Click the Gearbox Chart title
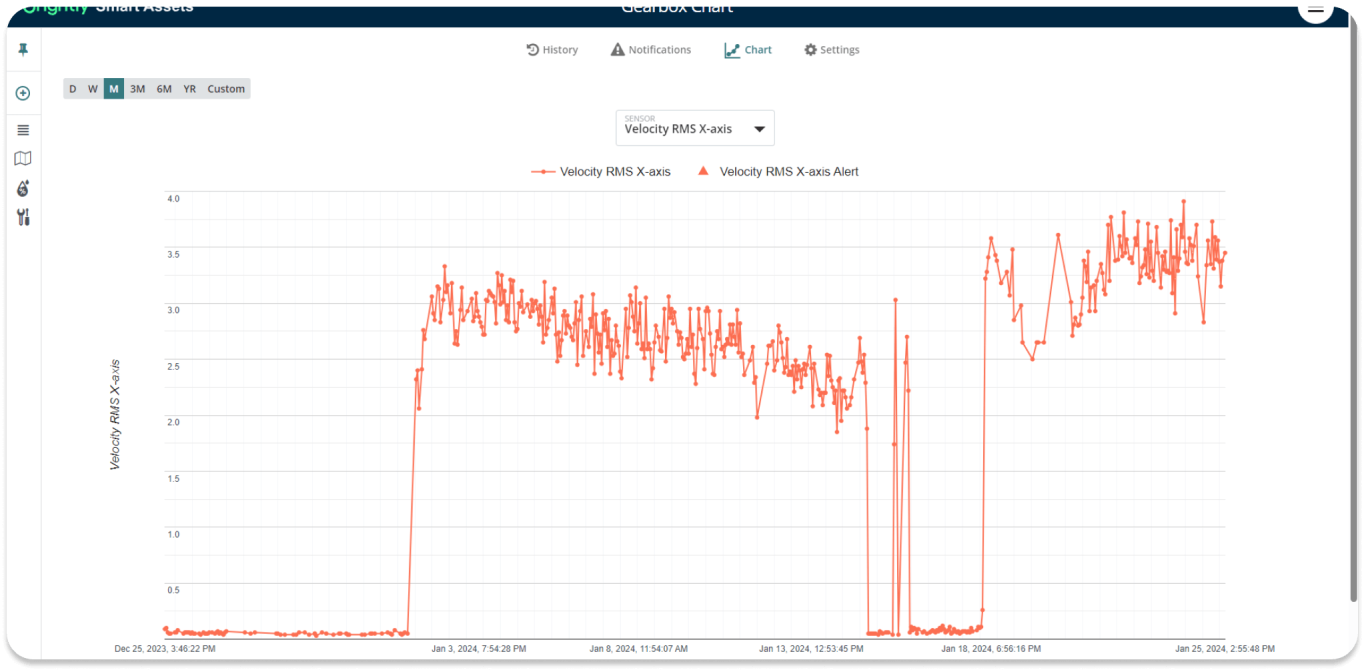The height and width of the screenshot is (670, 1366). pos(677,8)
